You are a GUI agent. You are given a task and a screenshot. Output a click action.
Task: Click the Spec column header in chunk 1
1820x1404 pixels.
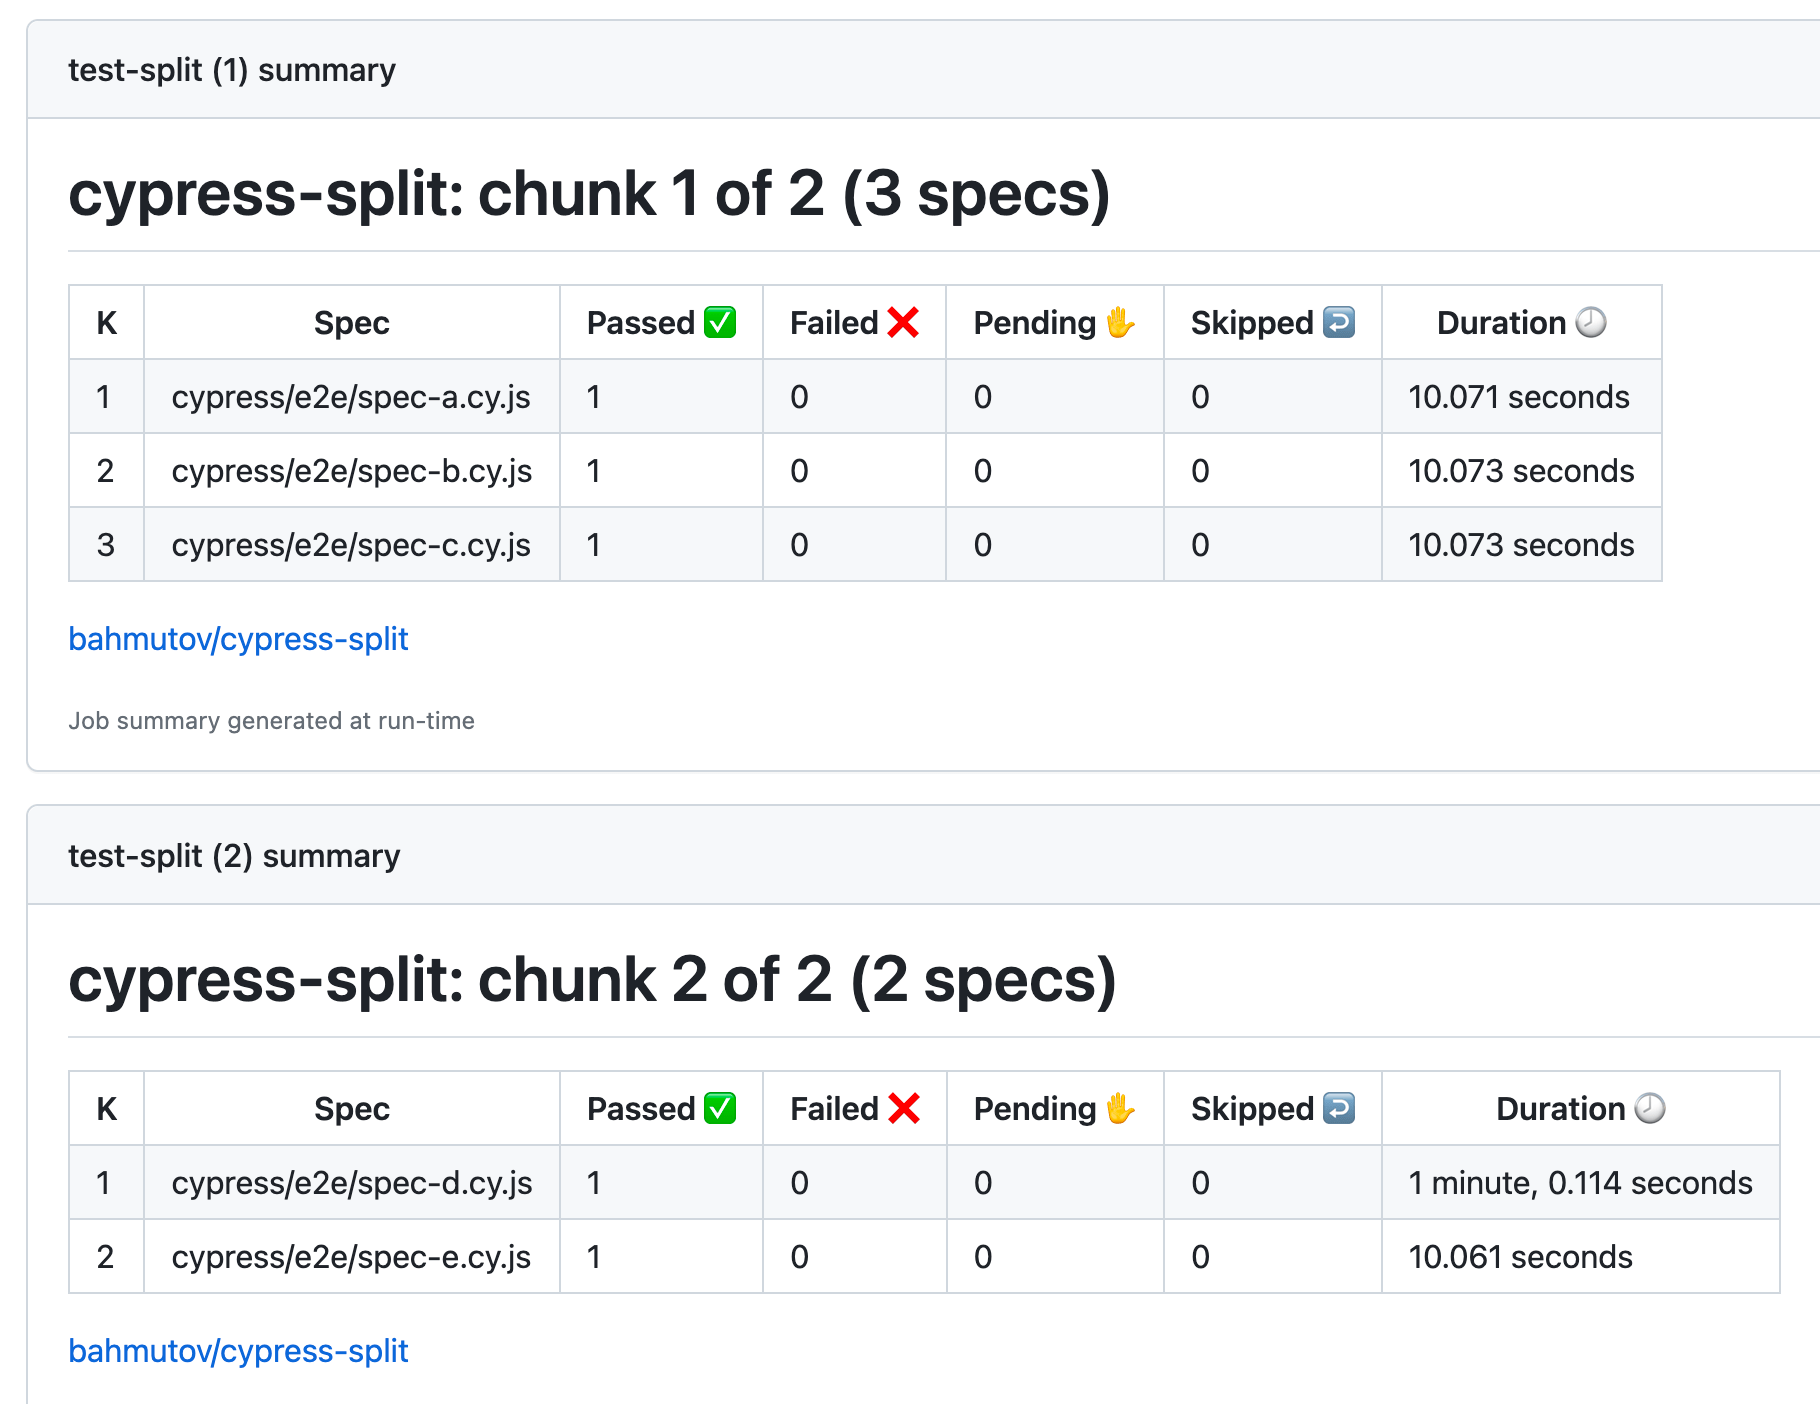352,322
